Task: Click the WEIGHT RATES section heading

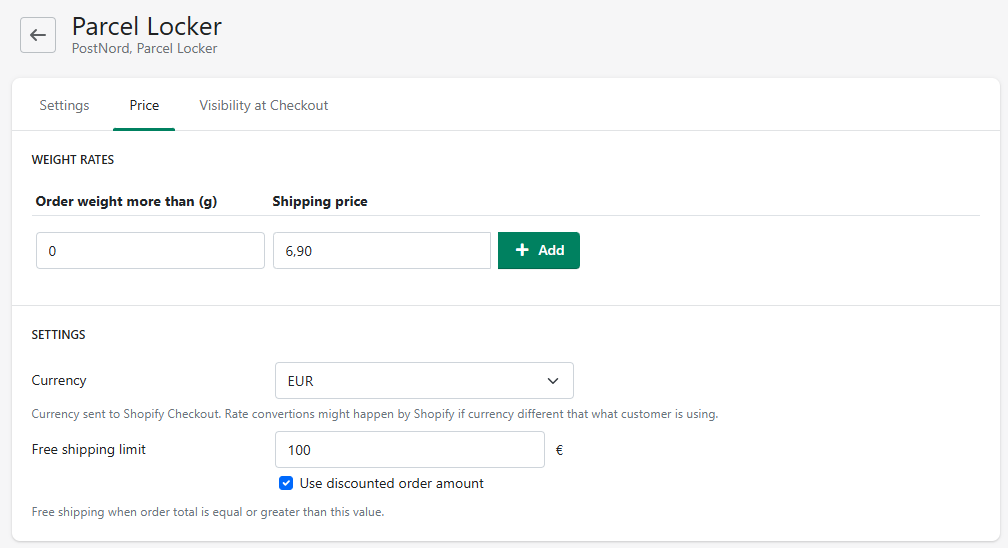Action: pos(73,159)
